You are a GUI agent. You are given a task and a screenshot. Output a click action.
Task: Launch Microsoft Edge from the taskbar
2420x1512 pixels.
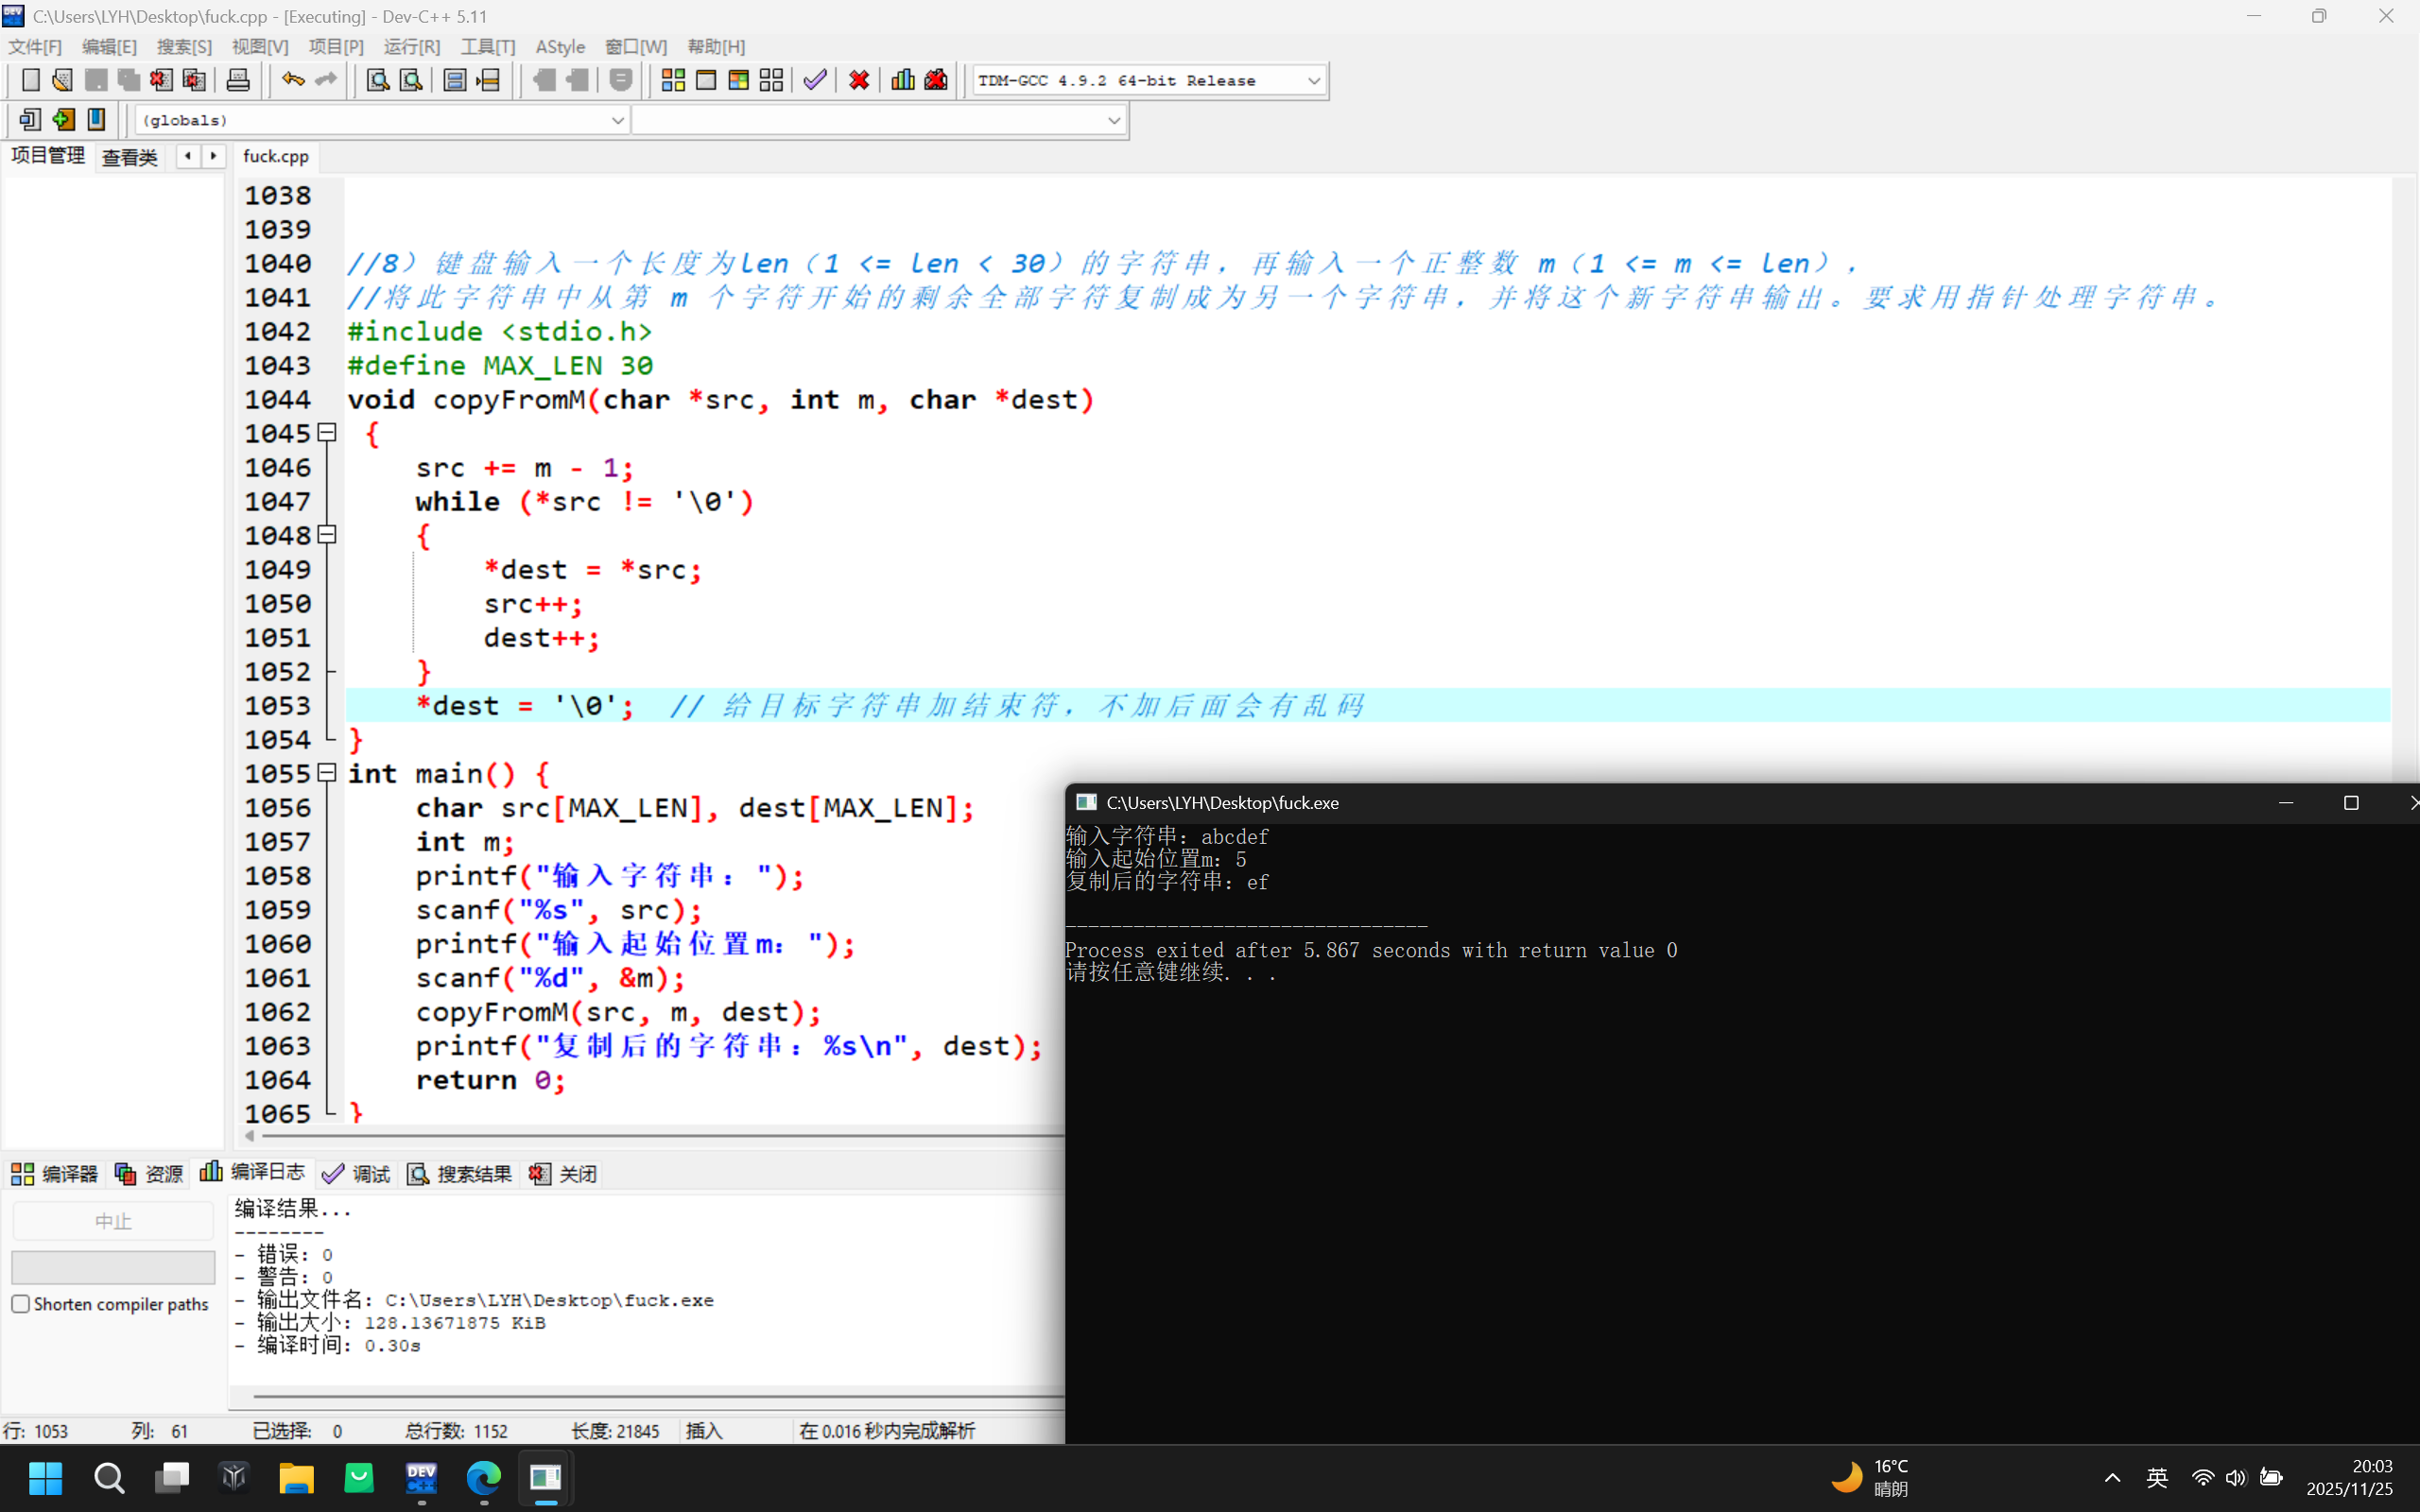click(x=483, y=1478)
